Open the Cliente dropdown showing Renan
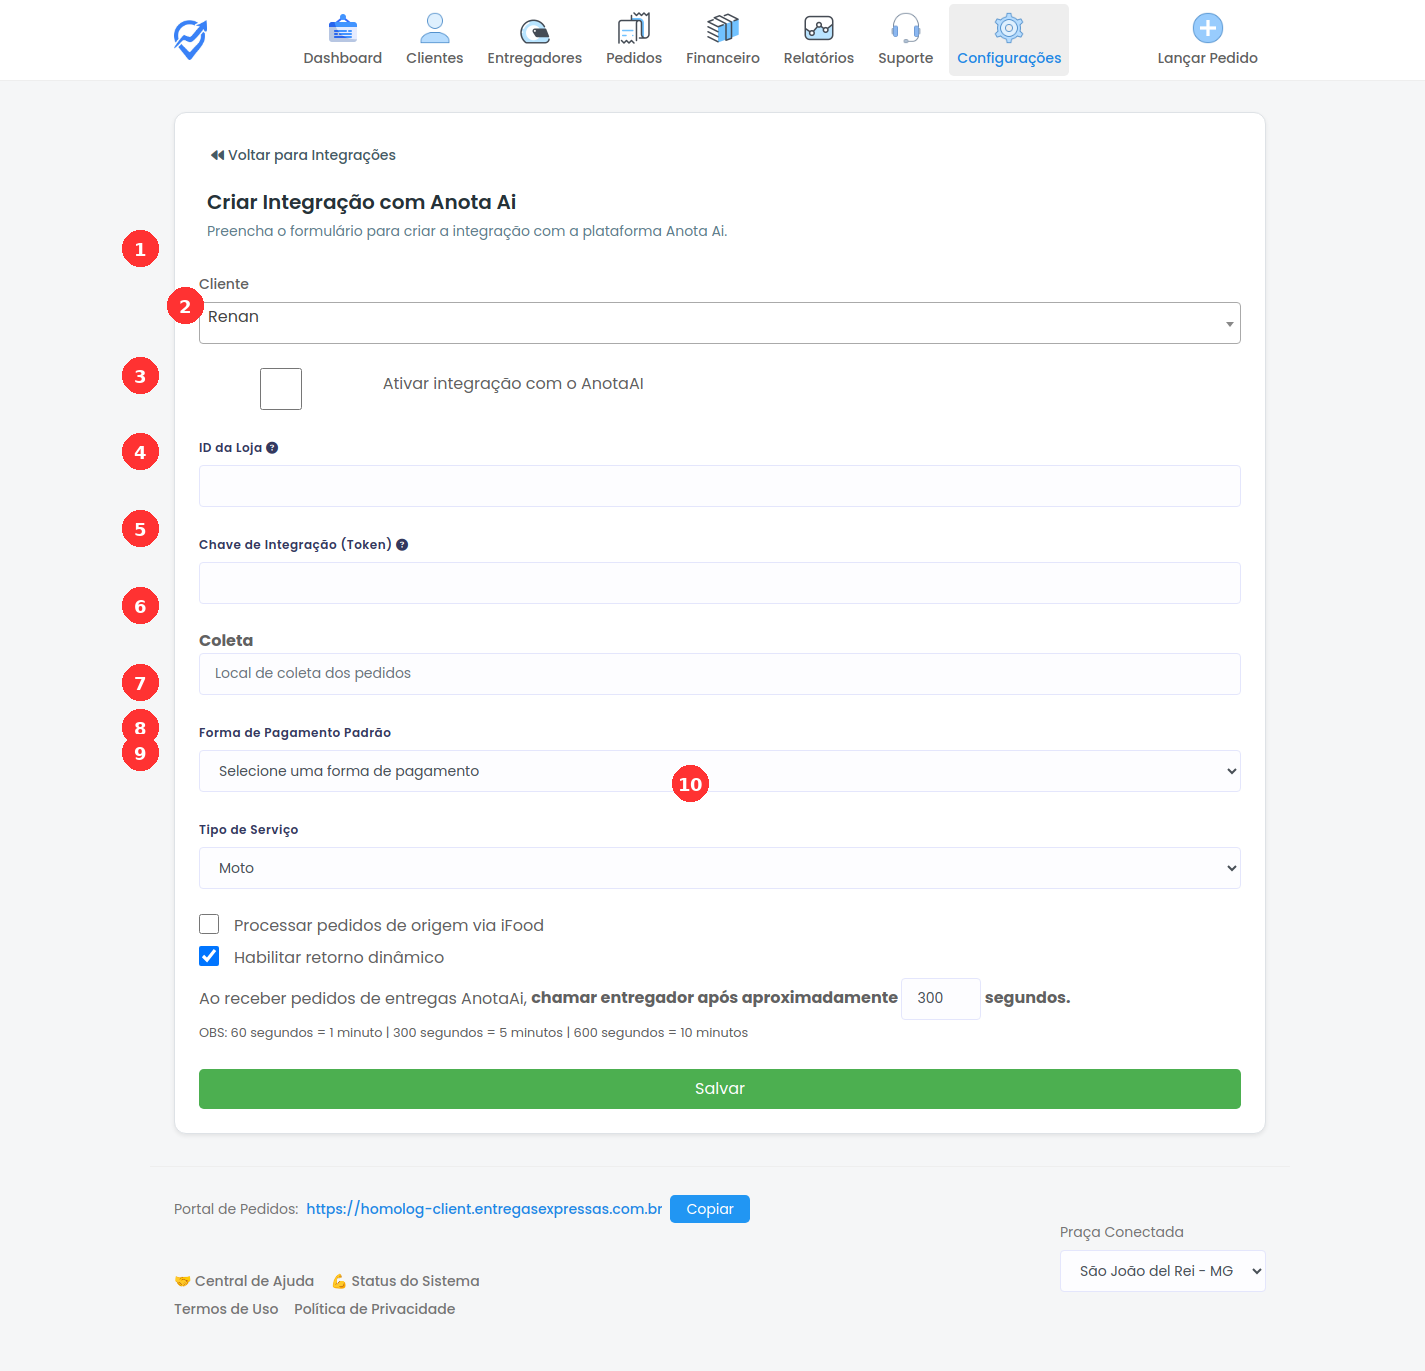This screenshot has width=1425, height=1371. pos(719,322)
